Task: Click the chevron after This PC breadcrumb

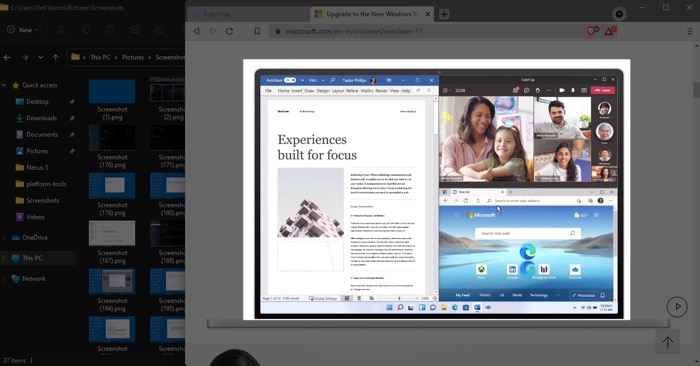Action: click(116, 57)
